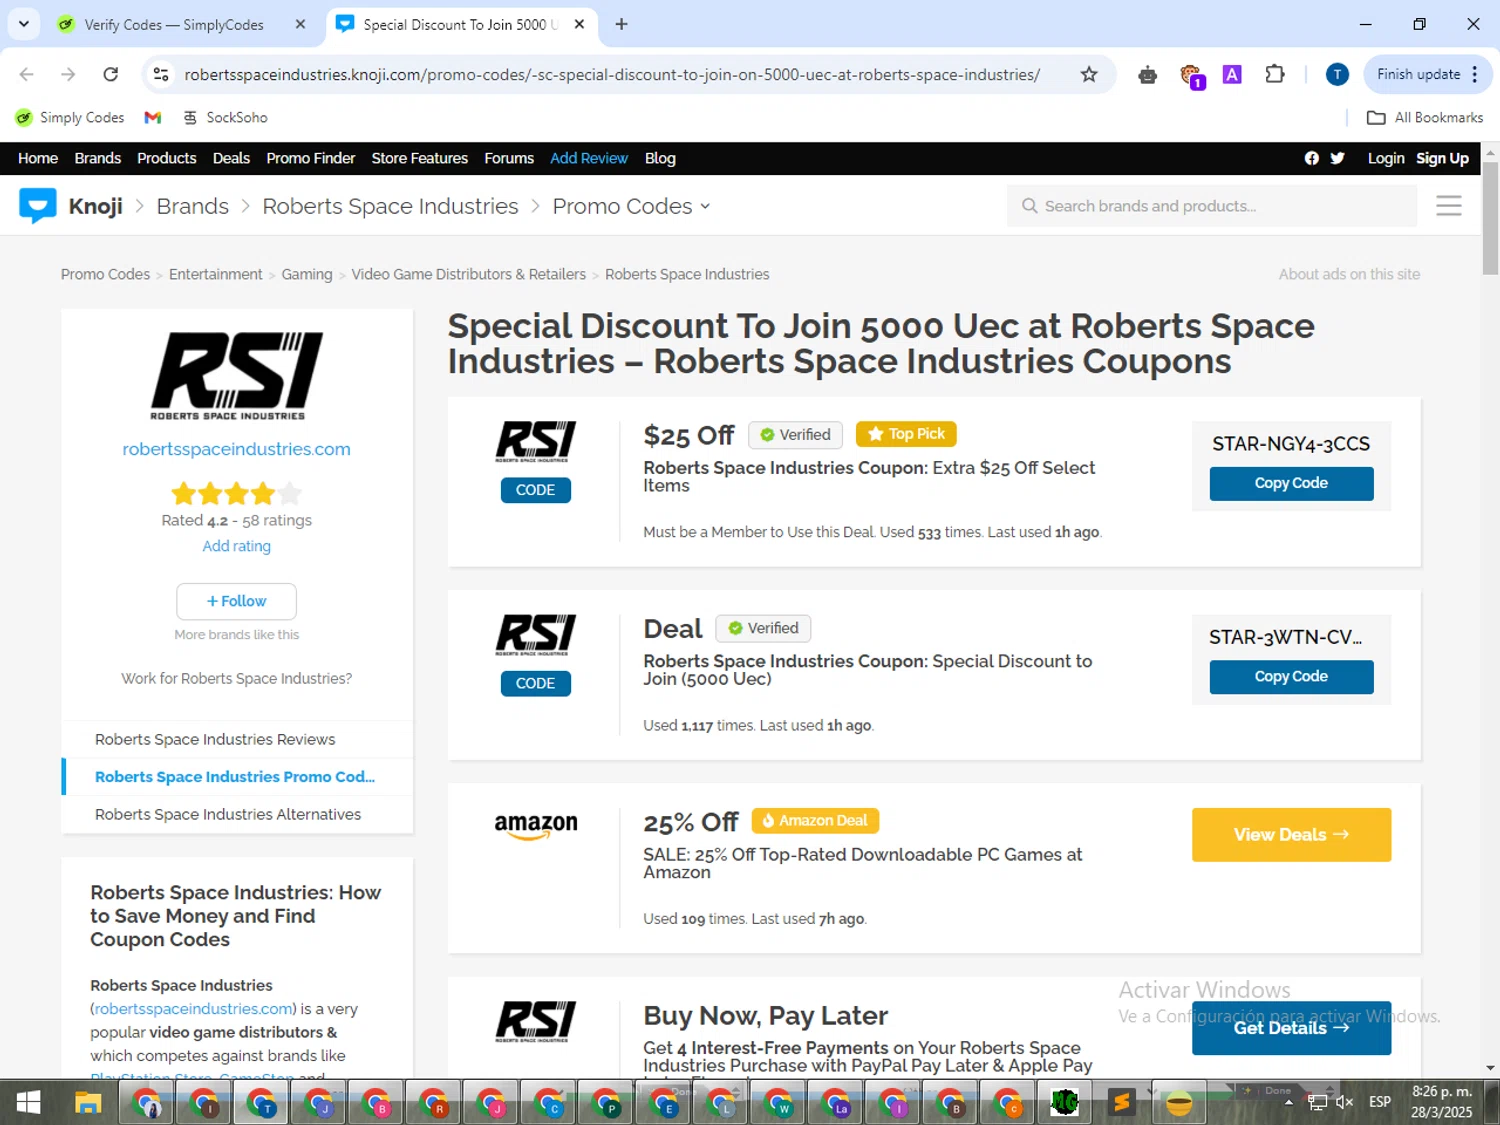Open Gmail bookmark icon
This screenshot has height=1125, width=1500.
[153, 117]
